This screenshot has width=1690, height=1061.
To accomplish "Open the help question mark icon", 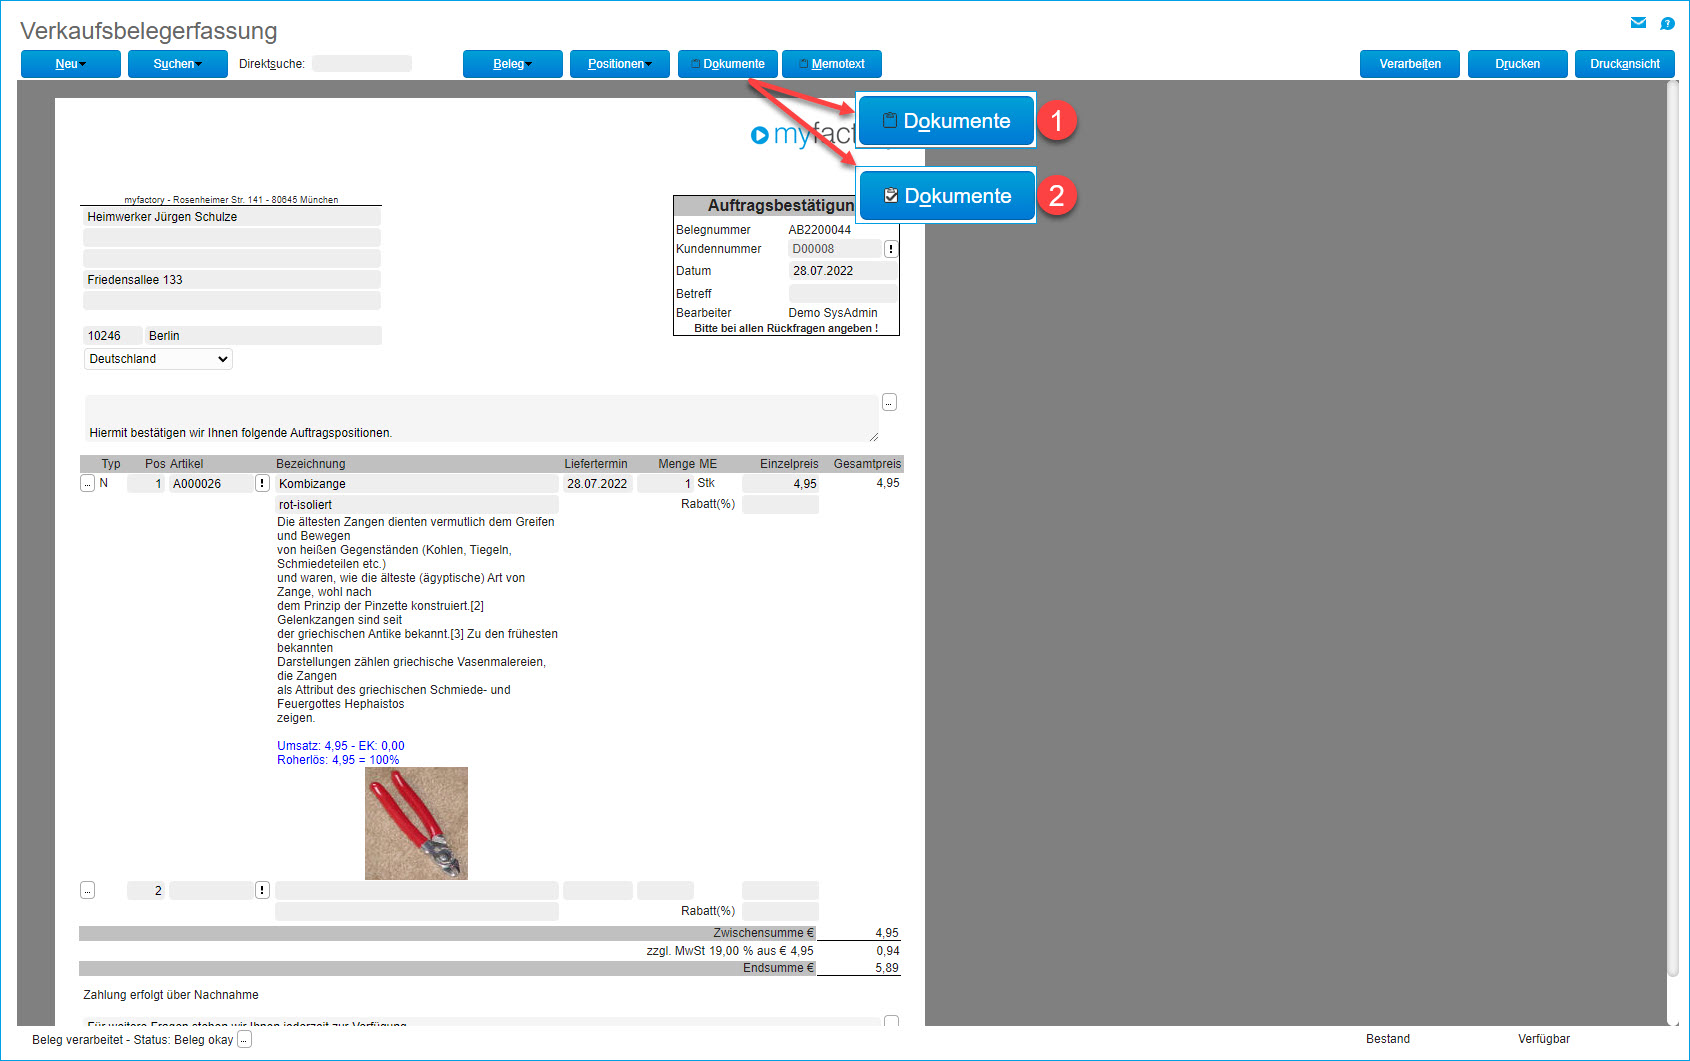I will click(x=1667, y=23).
